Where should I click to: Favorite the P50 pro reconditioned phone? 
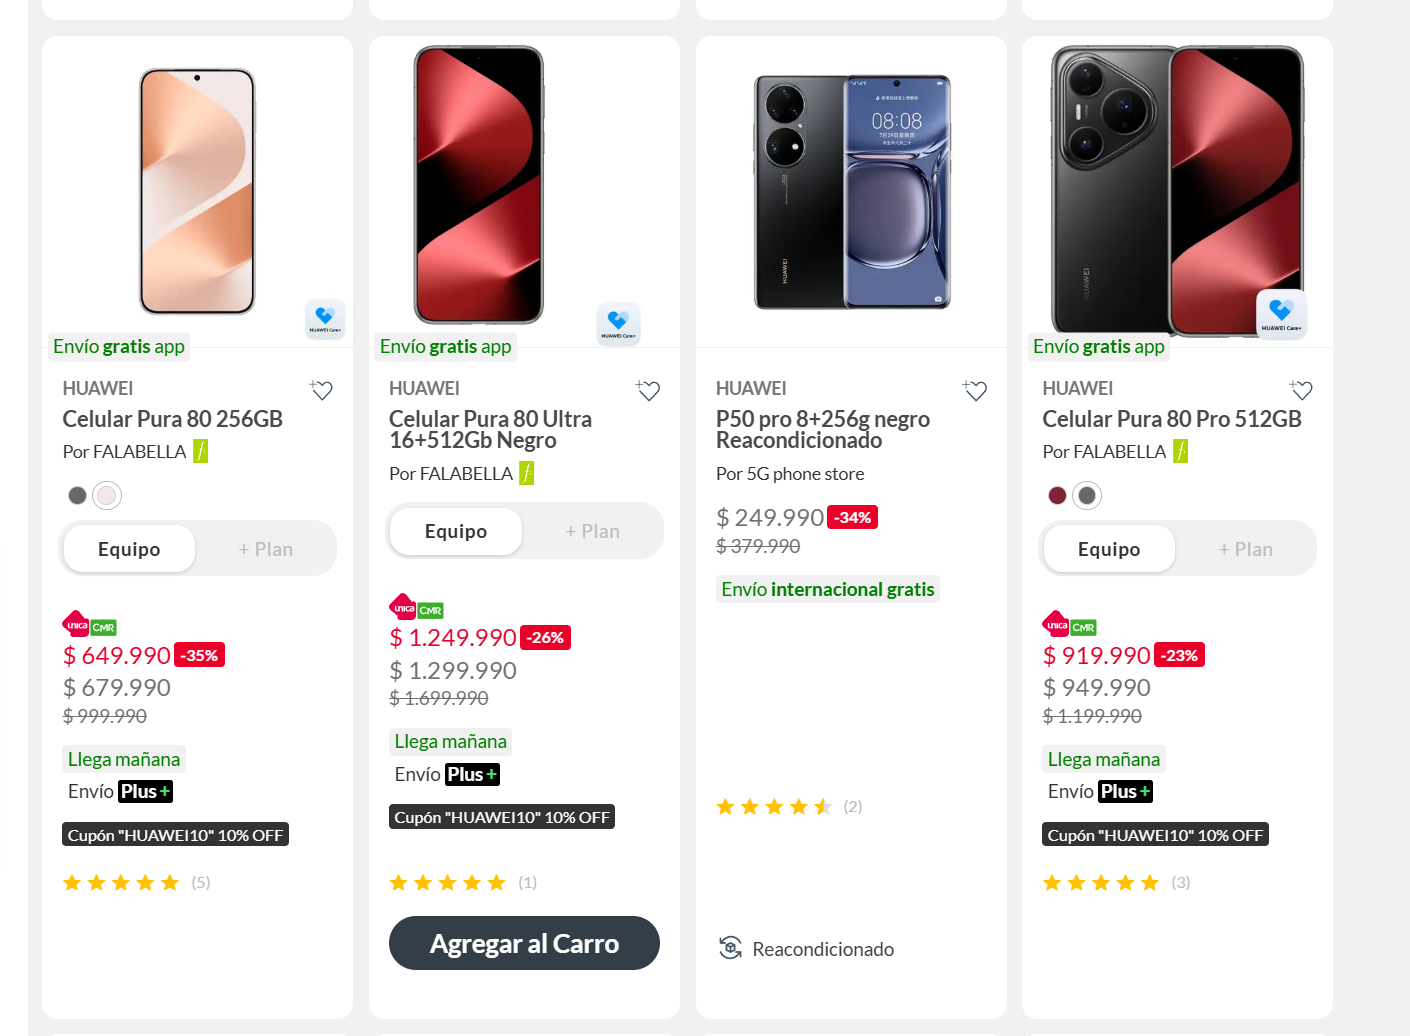point(975,390)
